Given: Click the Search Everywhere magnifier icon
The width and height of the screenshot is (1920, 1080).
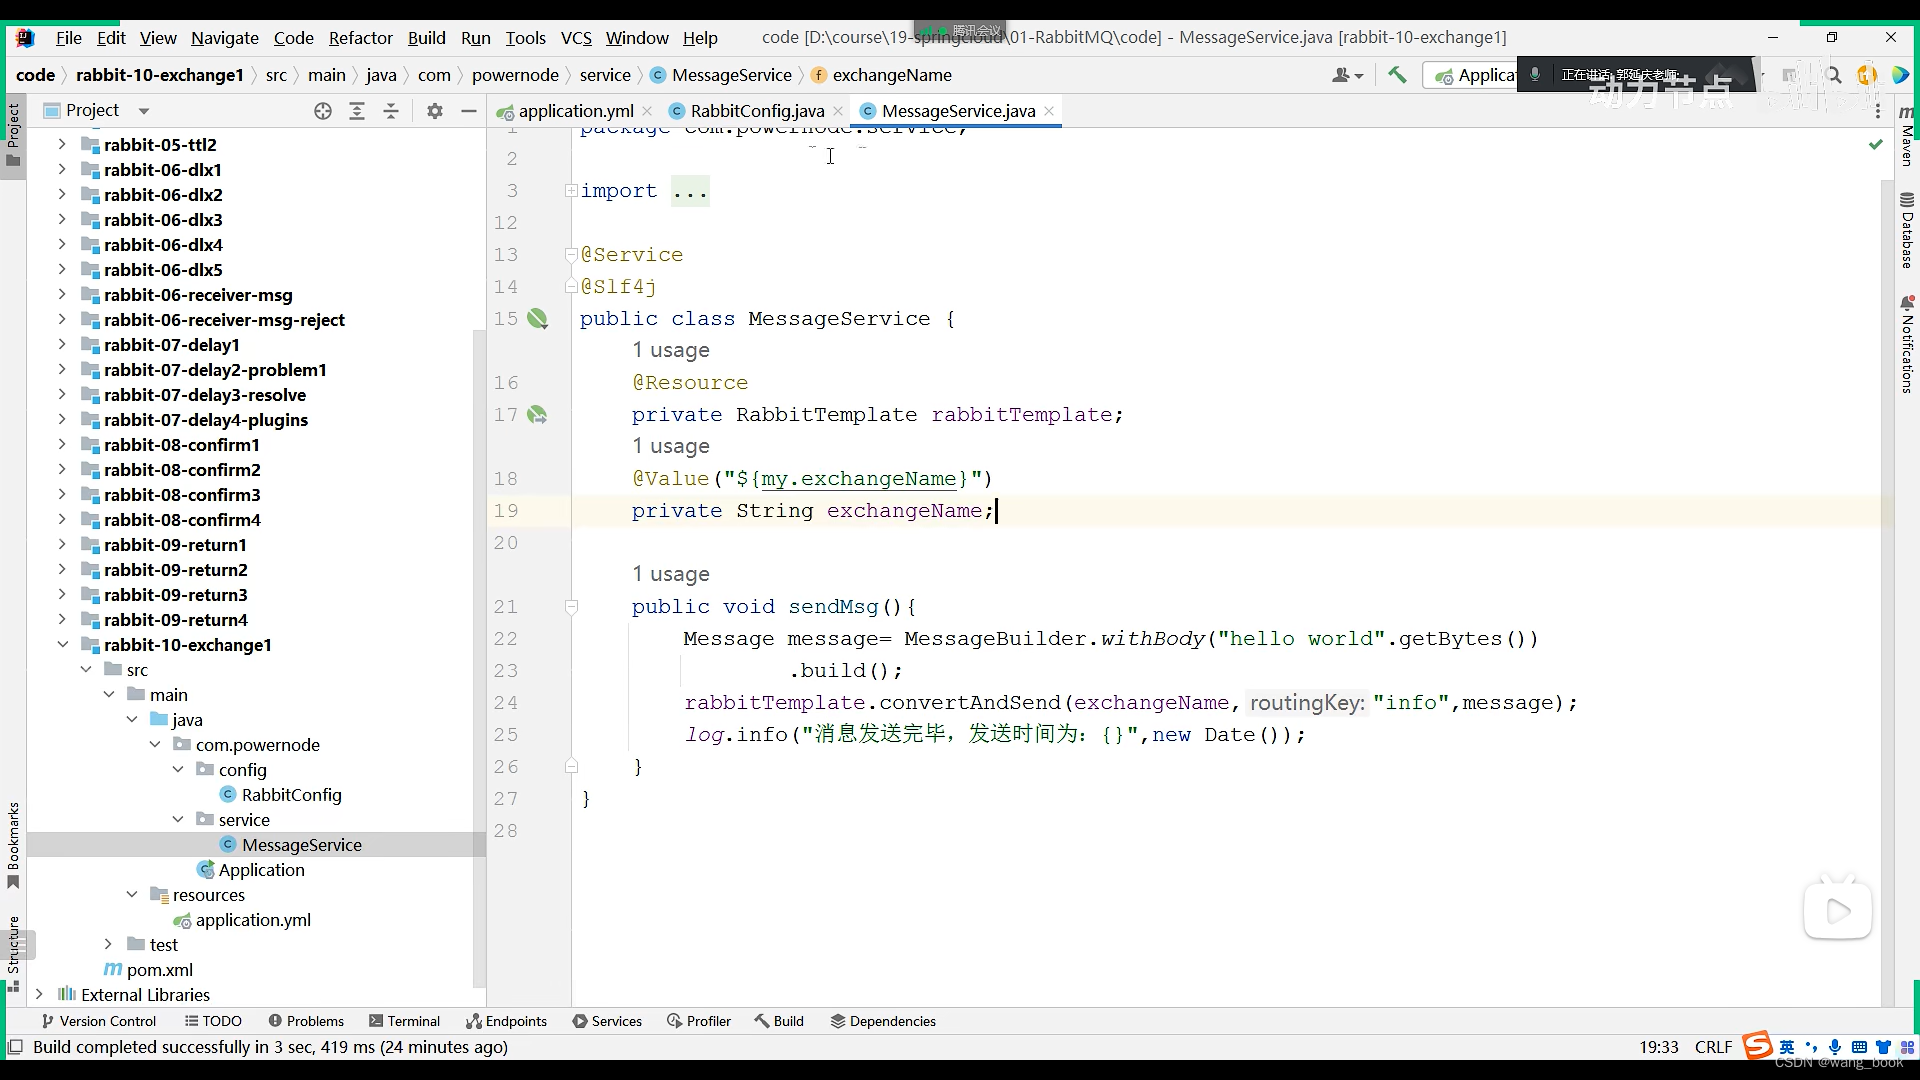Looking at the screenshot, I should pos(1833,75).
